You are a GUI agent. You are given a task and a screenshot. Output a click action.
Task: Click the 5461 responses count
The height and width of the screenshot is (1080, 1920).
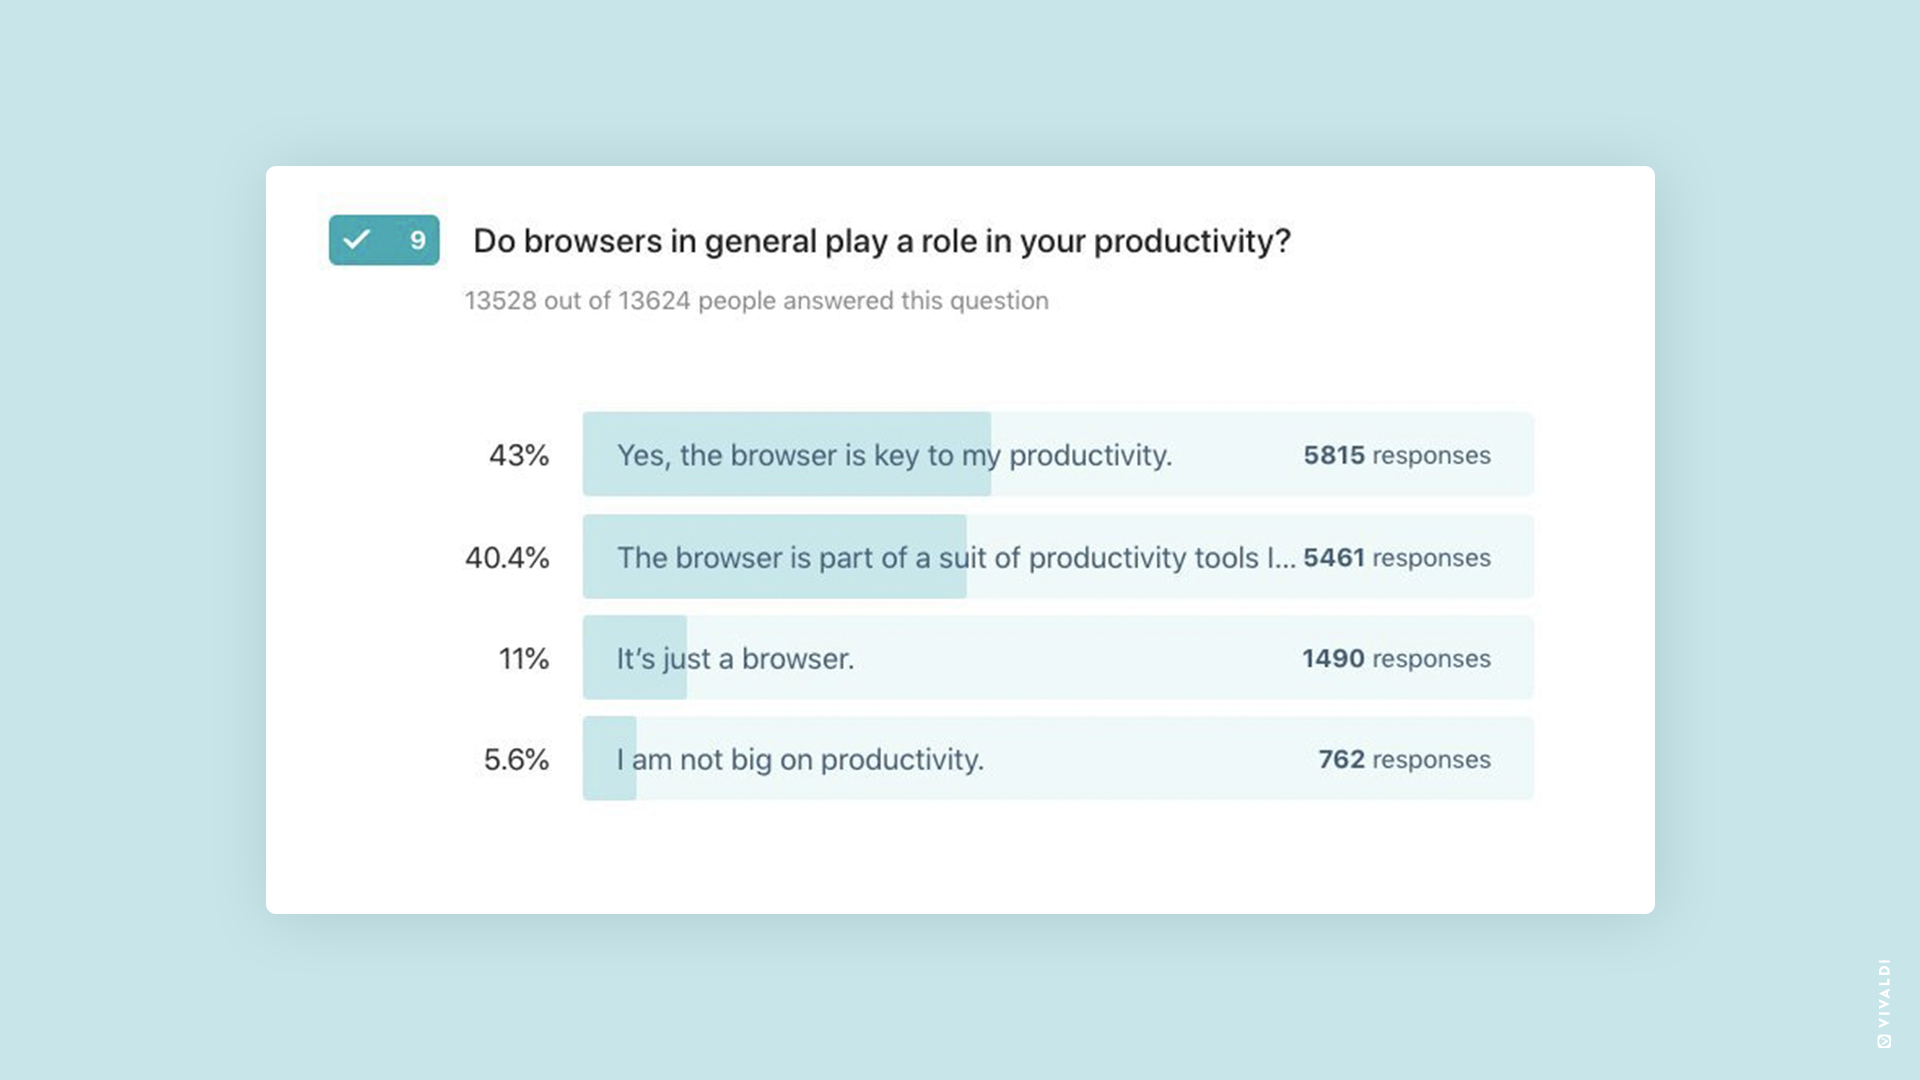tap(1397, 558)
